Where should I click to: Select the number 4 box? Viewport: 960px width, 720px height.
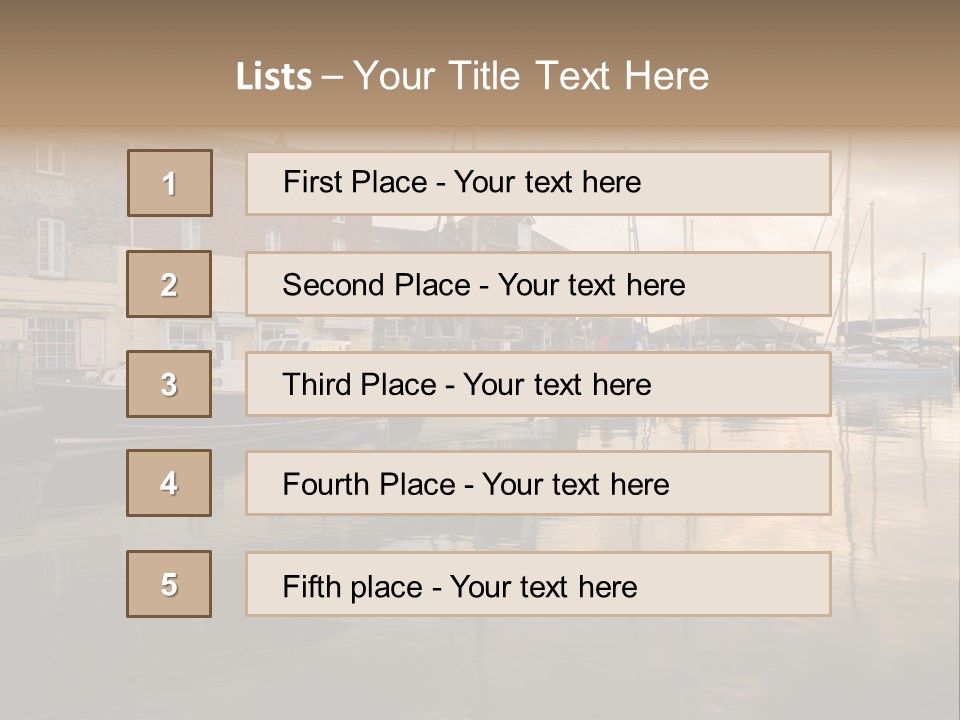[169, 483]
